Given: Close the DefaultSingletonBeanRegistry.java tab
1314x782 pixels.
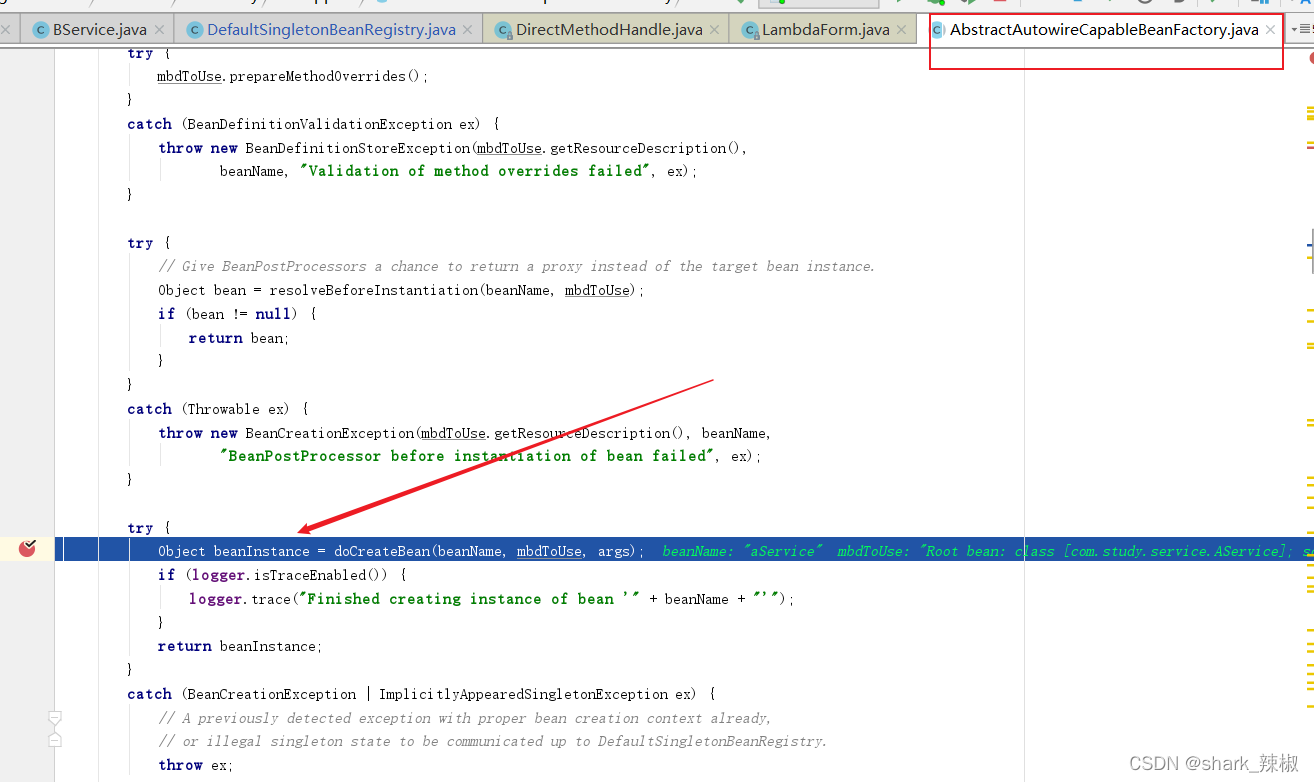Looking at the screenshot, I should pos(468,30).
